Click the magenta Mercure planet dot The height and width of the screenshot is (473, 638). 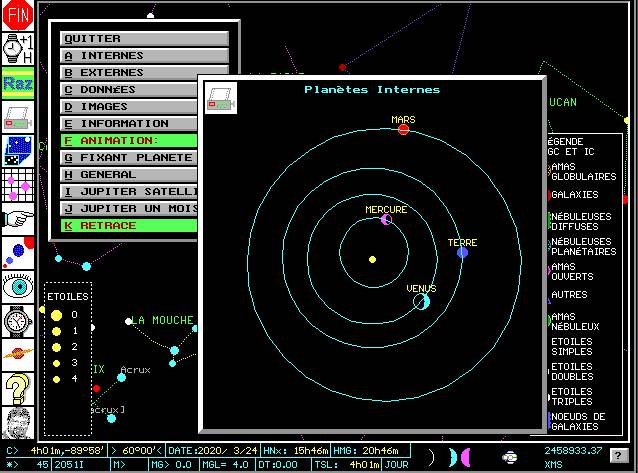386,220
